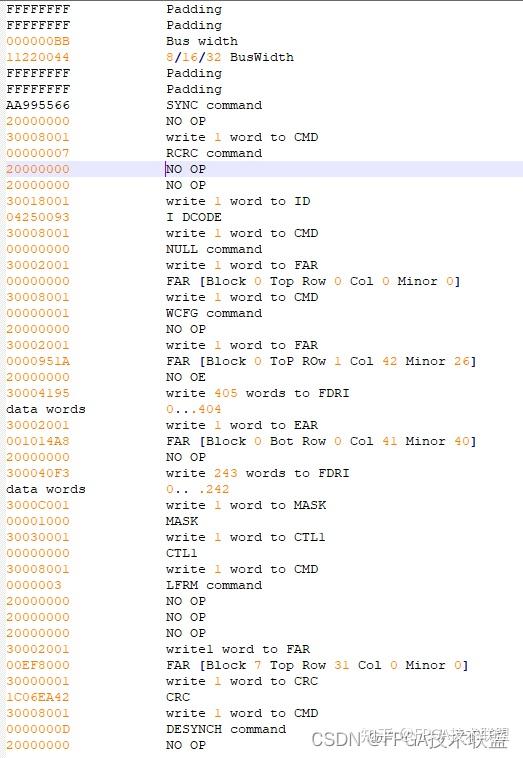Click the CRC value 1C06EA42
Image resolution: width=523 pixels, height=758 pixels.
(38, 697)
